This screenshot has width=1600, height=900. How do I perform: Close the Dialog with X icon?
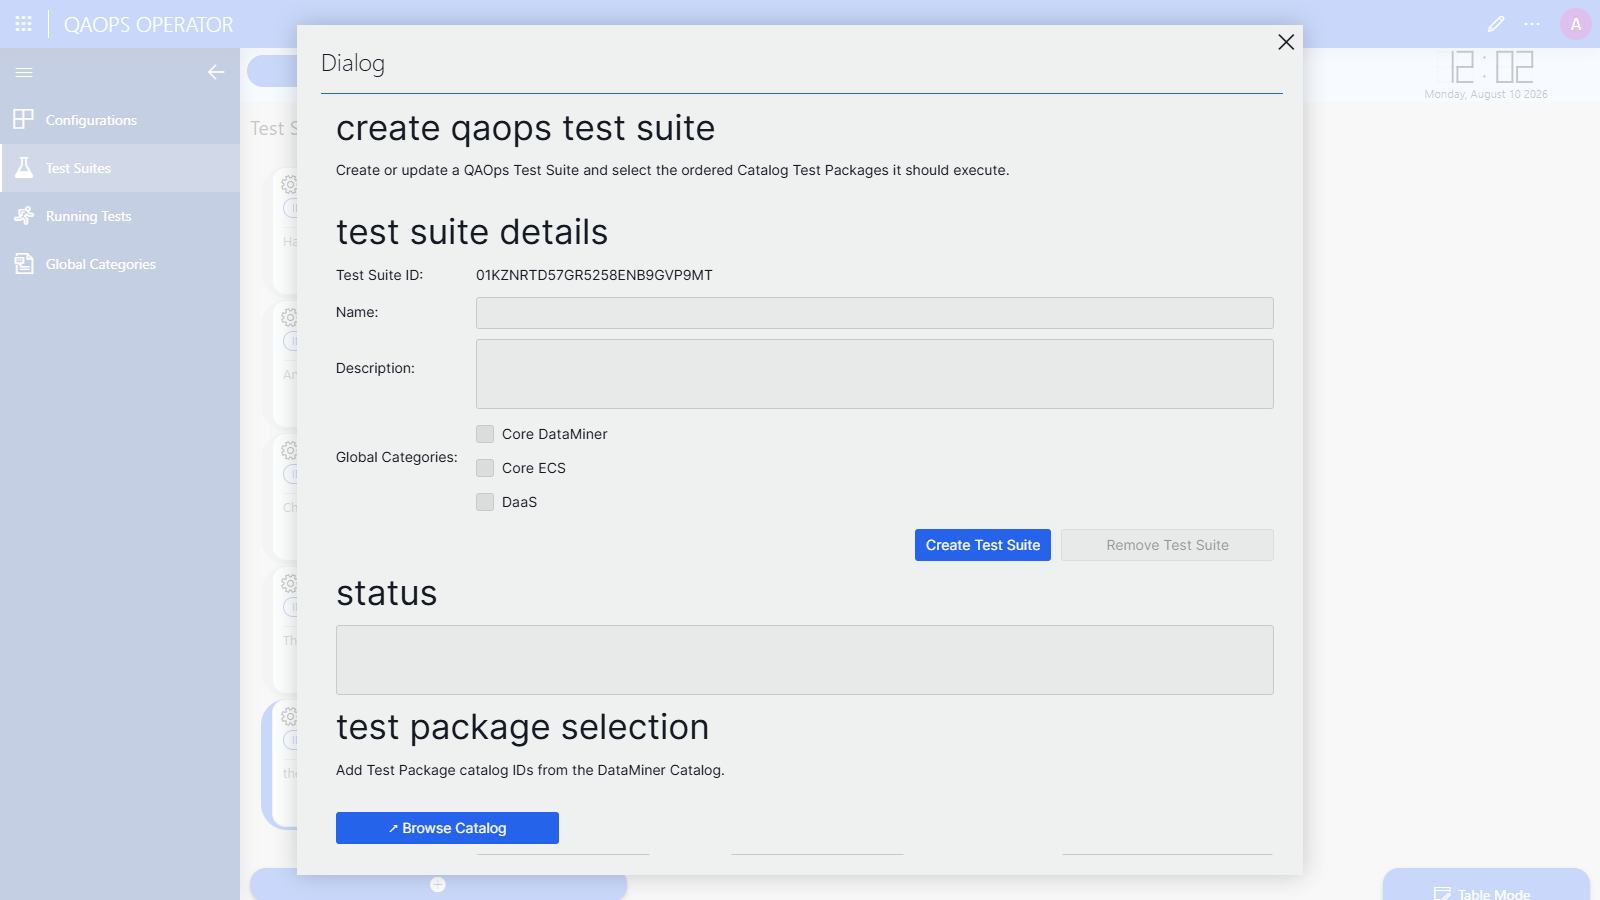click(1286, 42)
